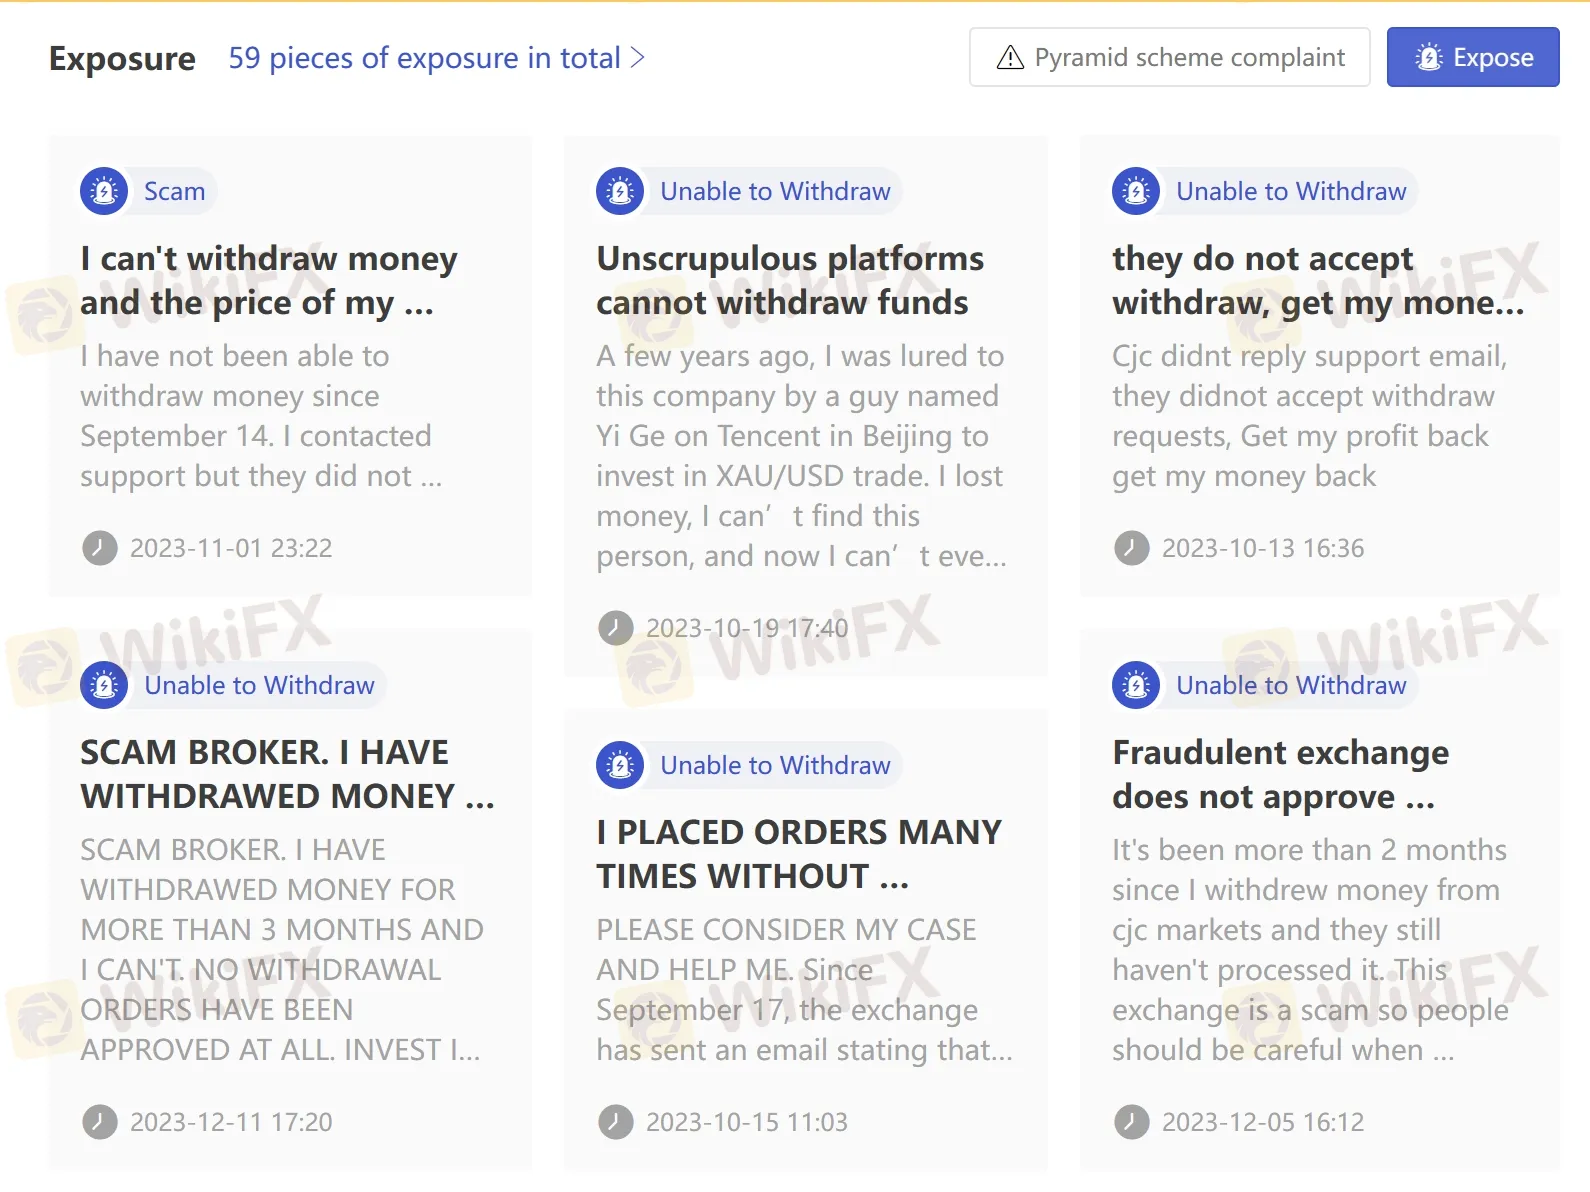Screen dimensions: 1590x1192
Task: Open 'I PLACED ORDERS MANY TIMES' post
Action: (x=799, y=854)
